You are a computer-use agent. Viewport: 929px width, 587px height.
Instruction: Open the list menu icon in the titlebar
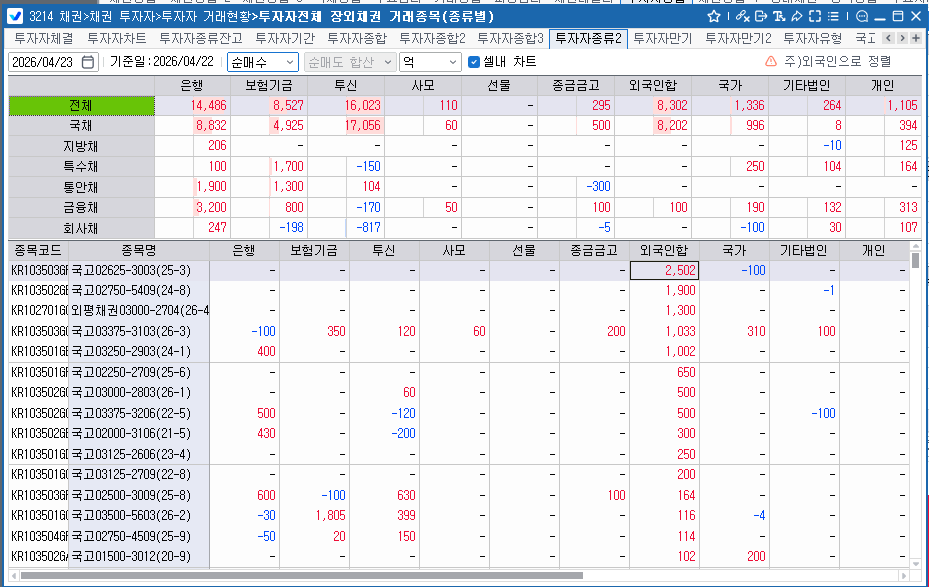point(834,16)
